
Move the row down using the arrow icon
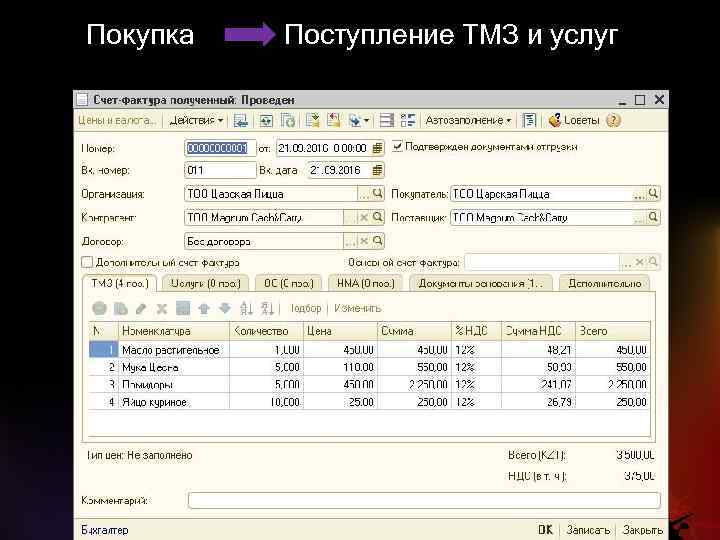click(x=225, y=308)
